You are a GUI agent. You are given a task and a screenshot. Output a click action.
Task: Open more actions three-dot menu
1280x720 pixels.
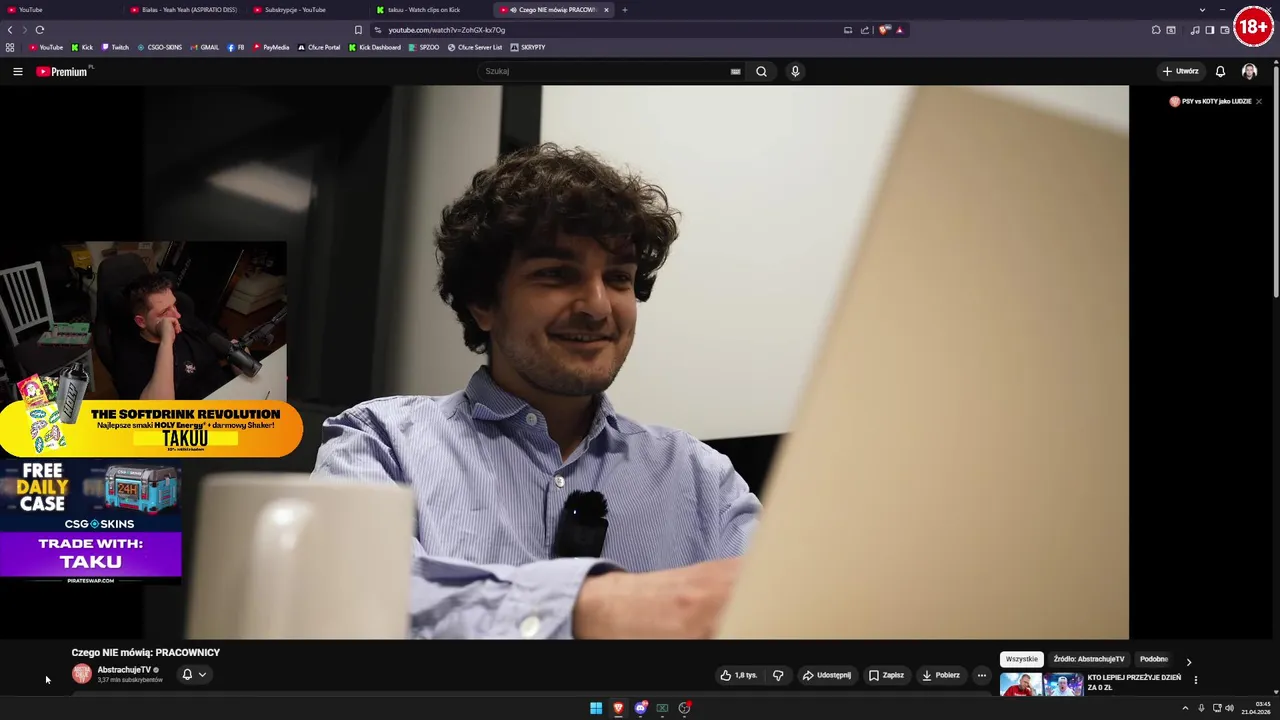[x=982, y=675]
